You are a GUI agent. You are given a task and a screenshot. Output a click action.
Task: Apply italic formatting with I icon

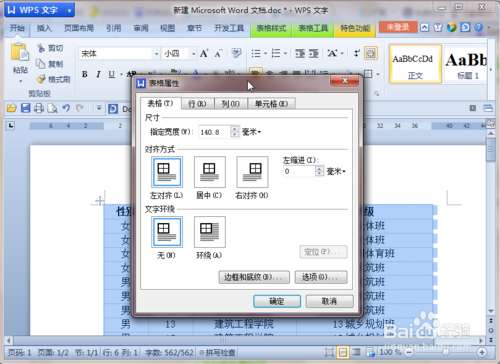[x=98, y=74]
